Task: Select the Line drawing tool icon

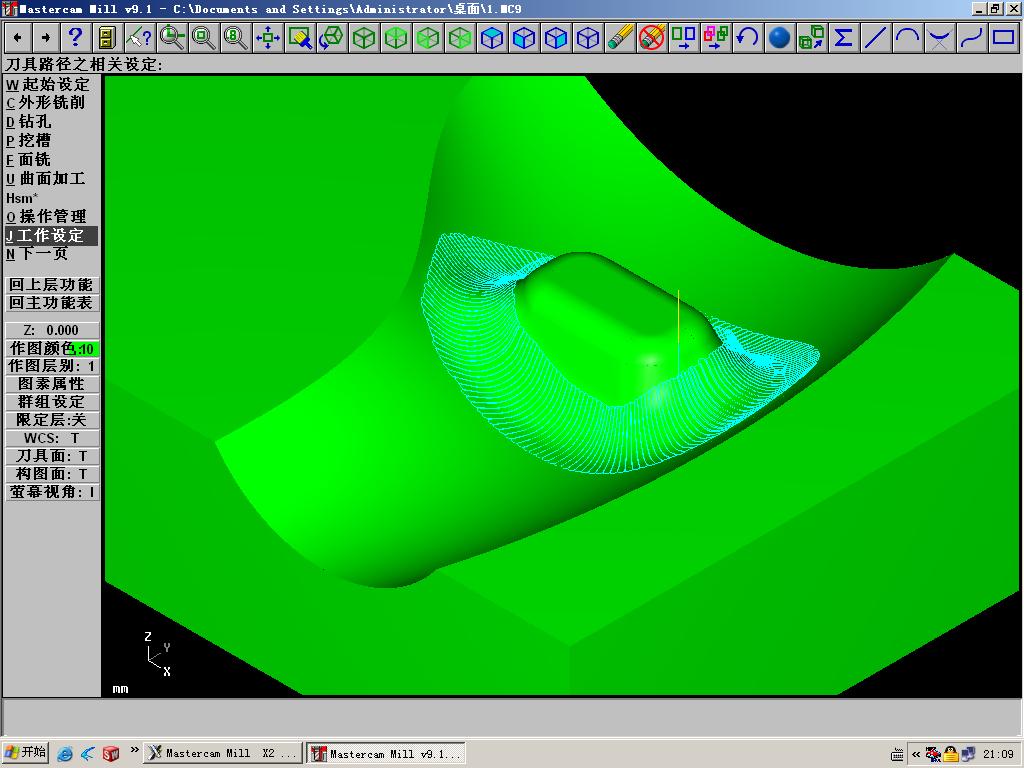Action: click(x=876, y=37)
